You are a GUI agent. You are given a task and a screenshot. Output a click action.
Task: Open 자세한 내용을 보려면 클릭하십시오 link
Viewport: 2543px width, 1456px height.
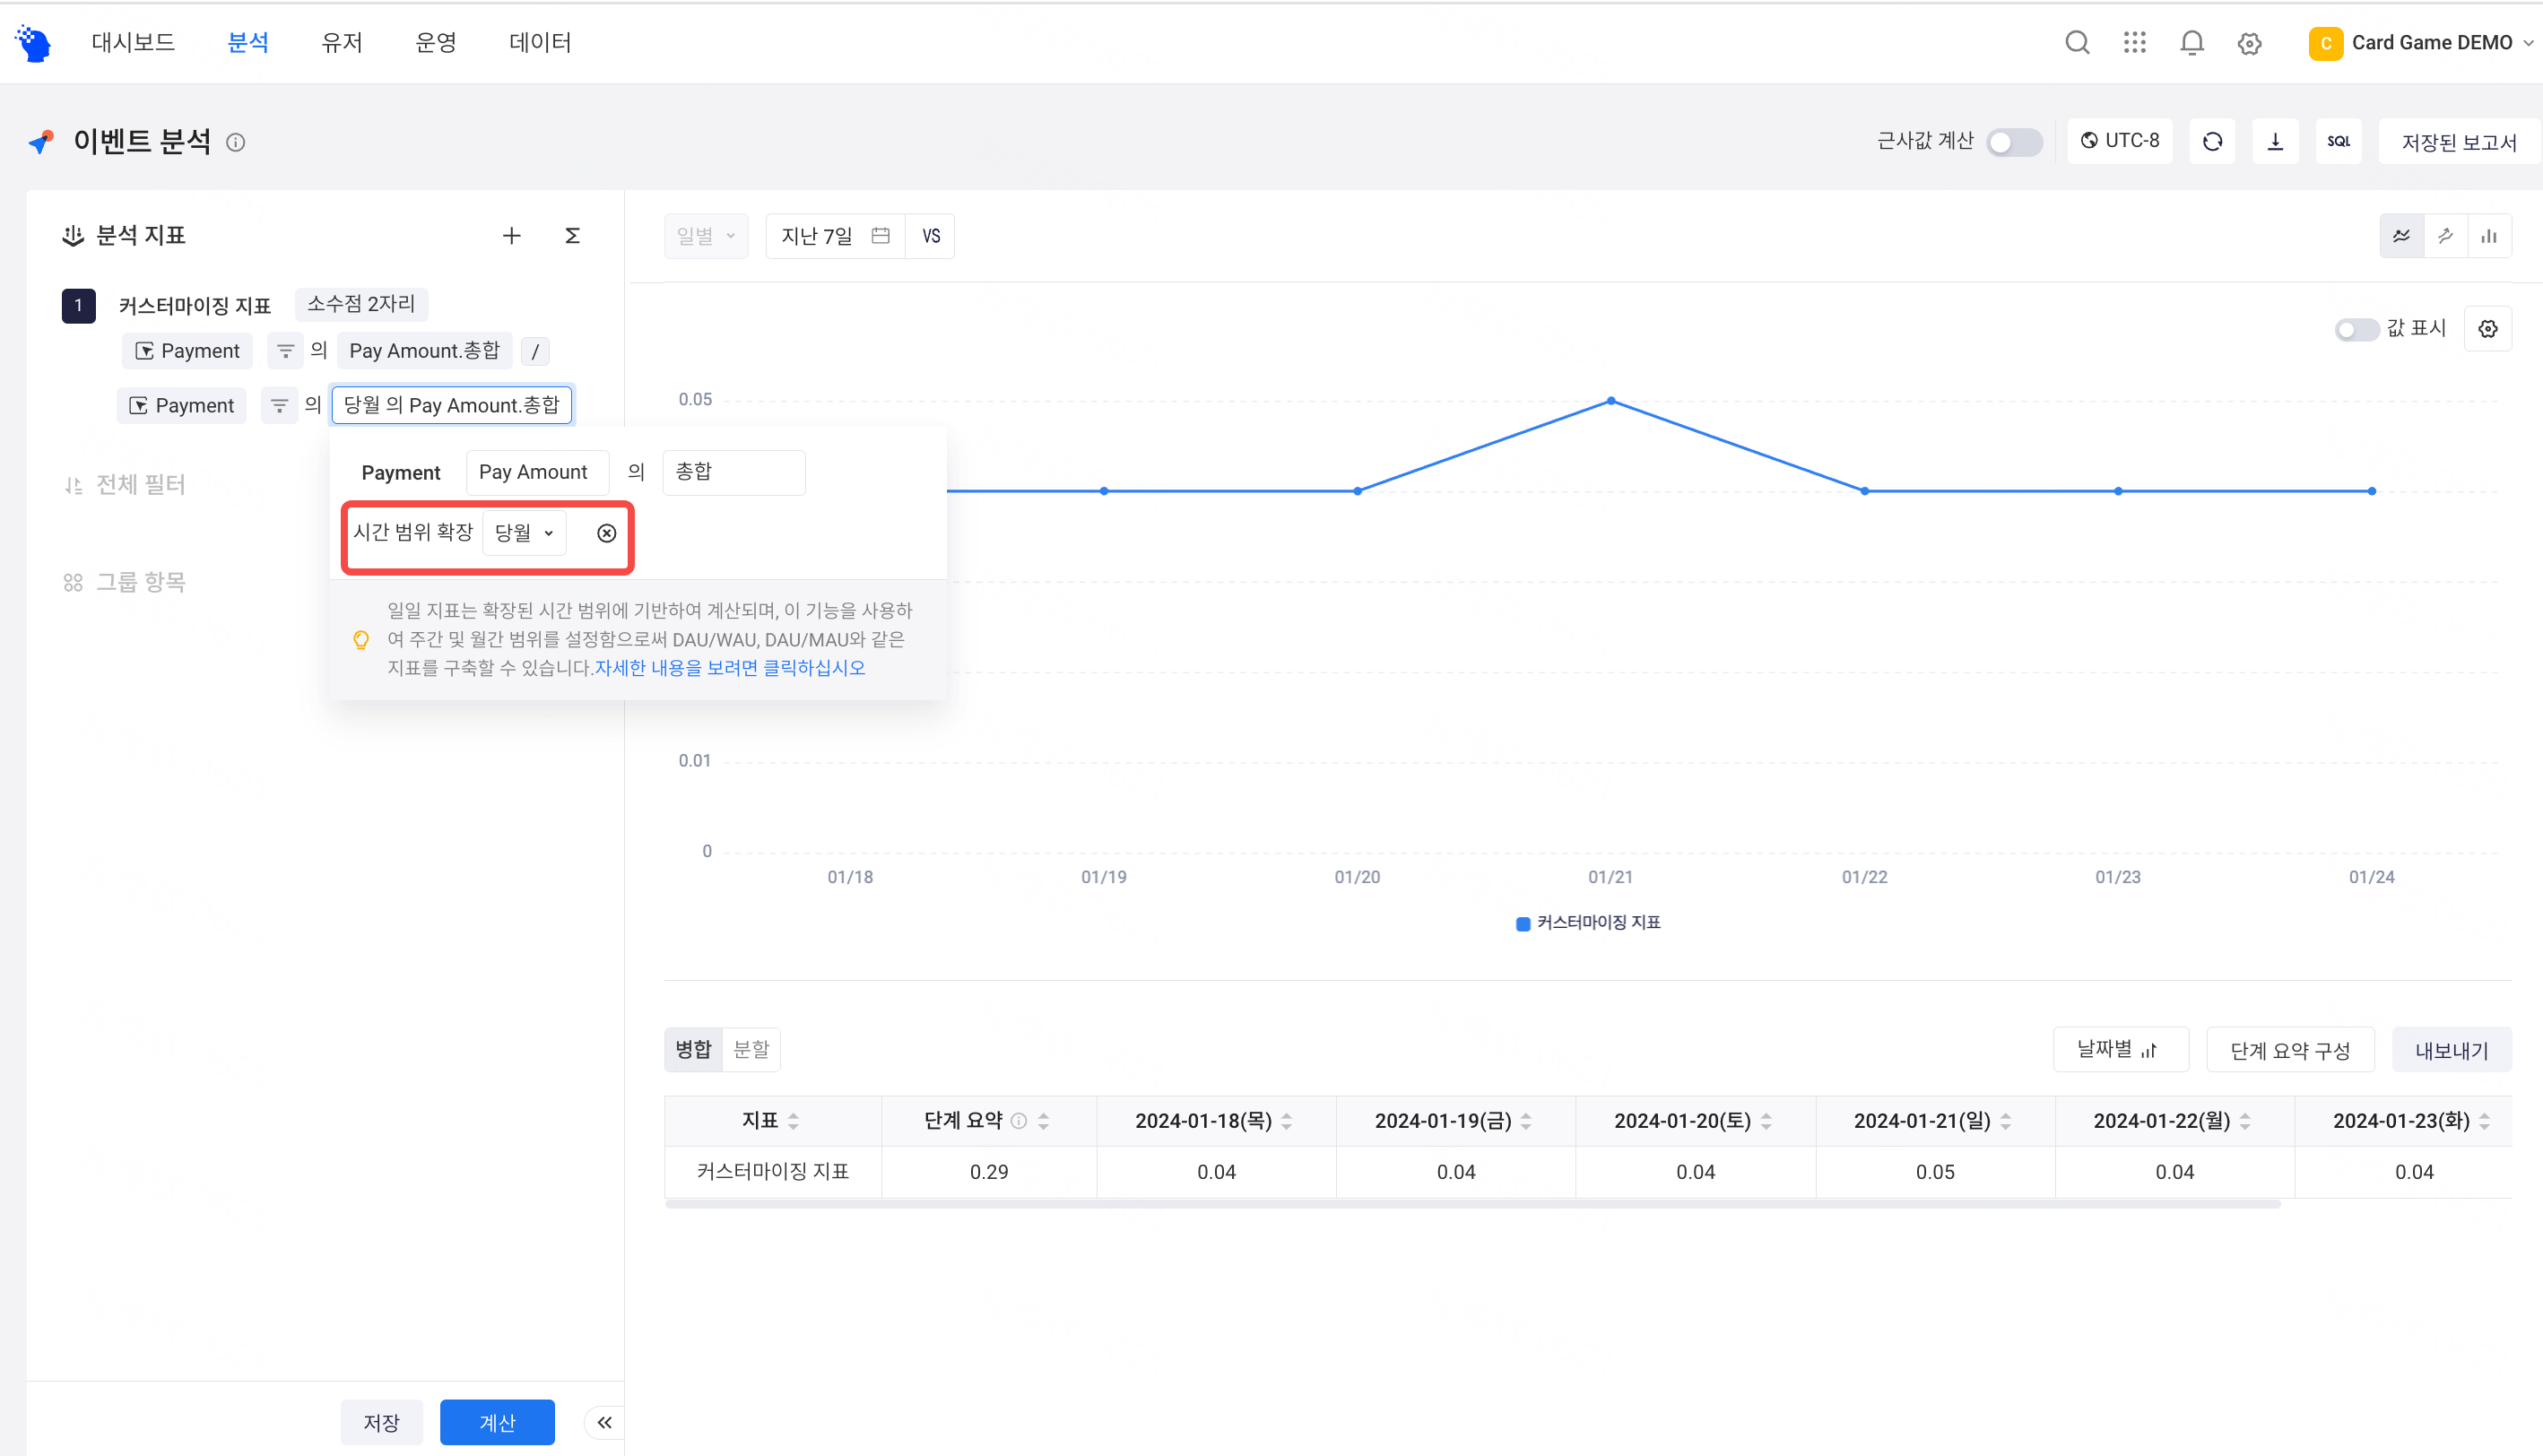pos(730,668)
